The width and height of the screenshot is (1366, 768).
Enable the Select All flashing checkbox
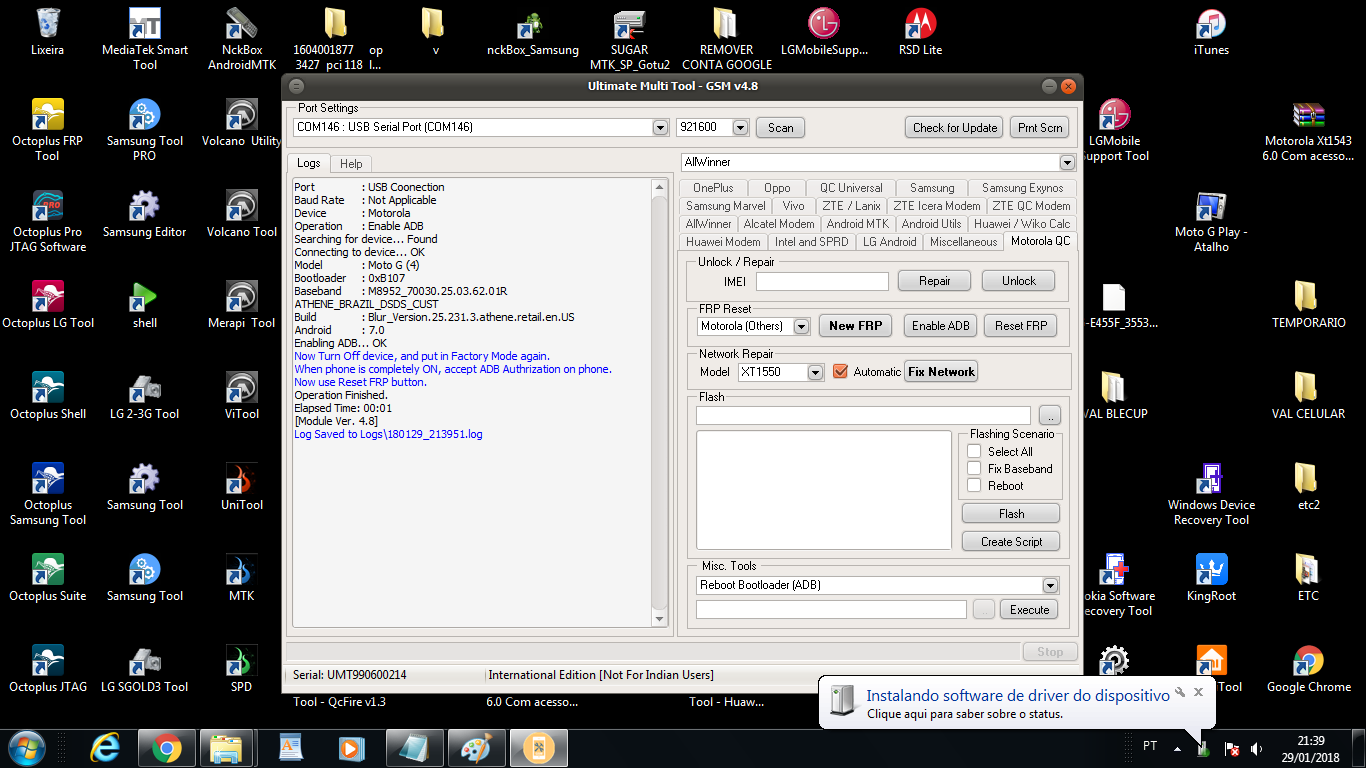click(974, 452)
